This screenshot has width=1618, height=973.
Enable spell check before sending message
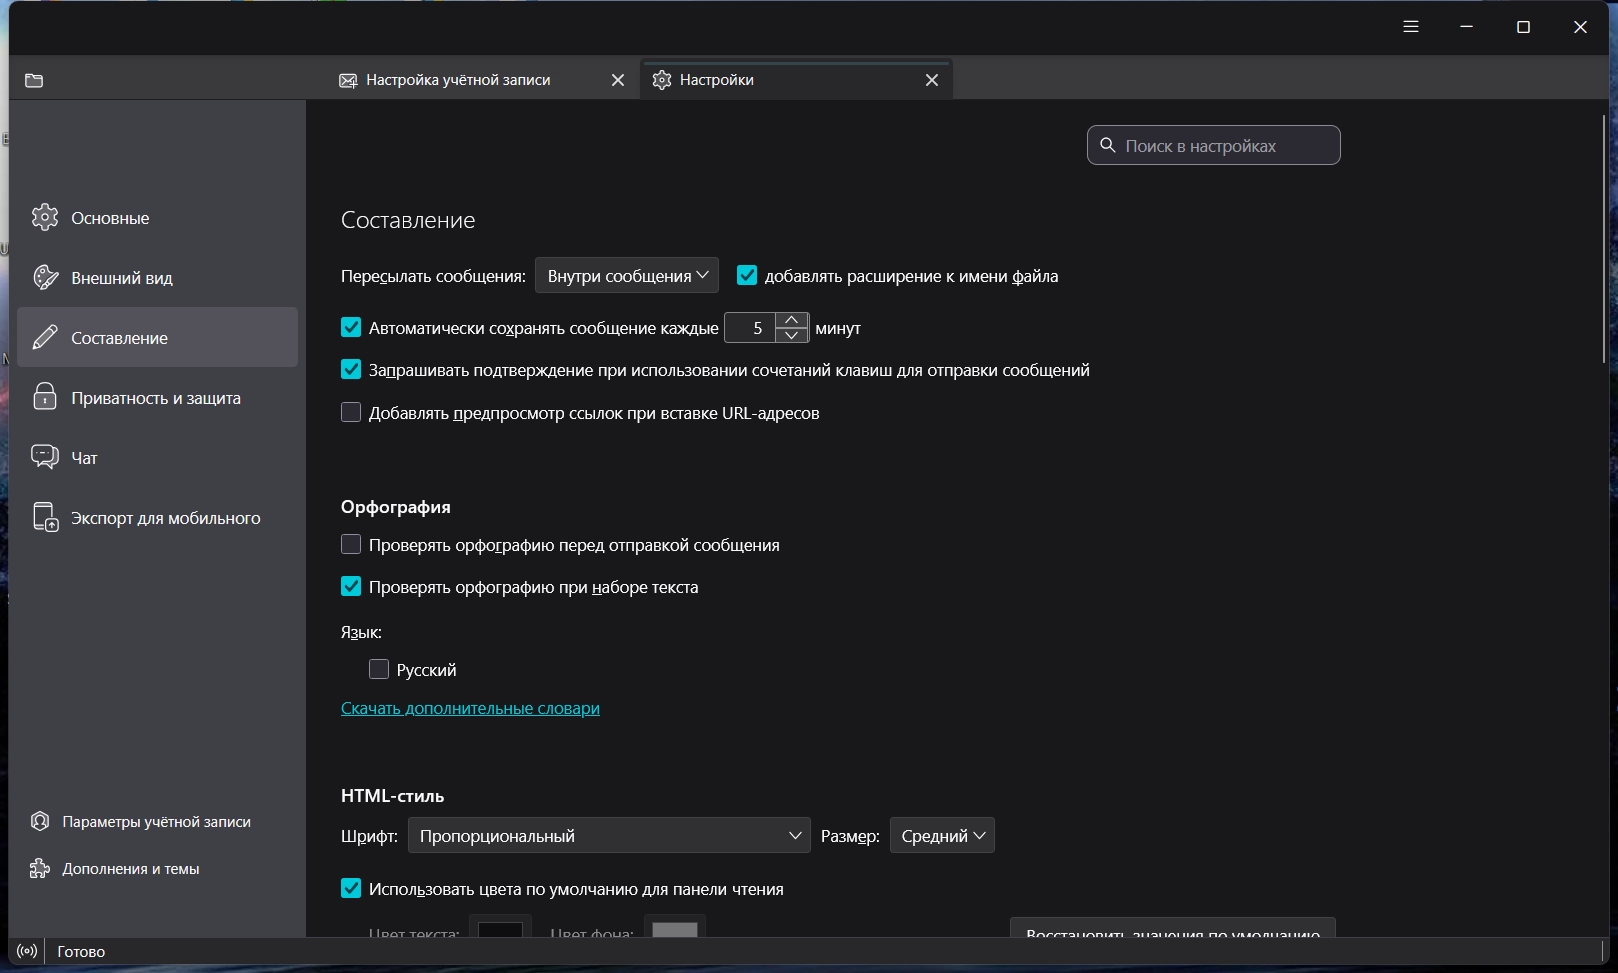[351, 544]
